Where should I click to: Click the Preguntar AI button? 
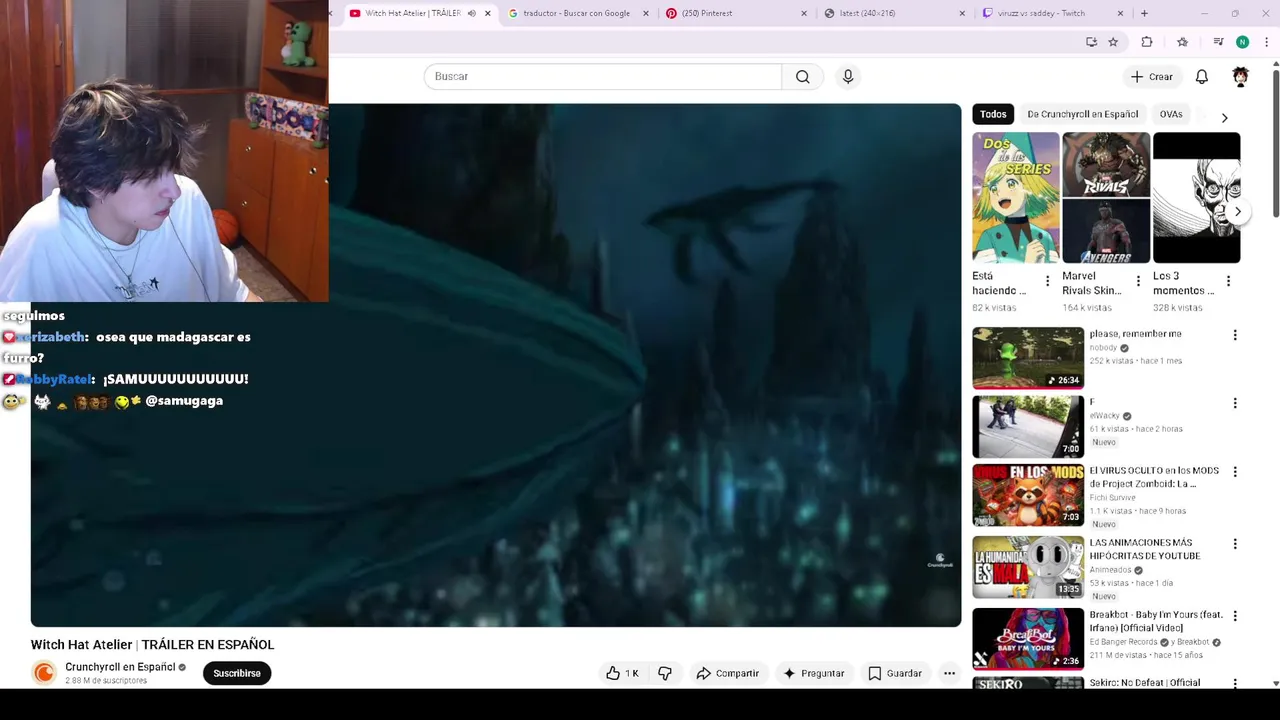tap(813, 673)
